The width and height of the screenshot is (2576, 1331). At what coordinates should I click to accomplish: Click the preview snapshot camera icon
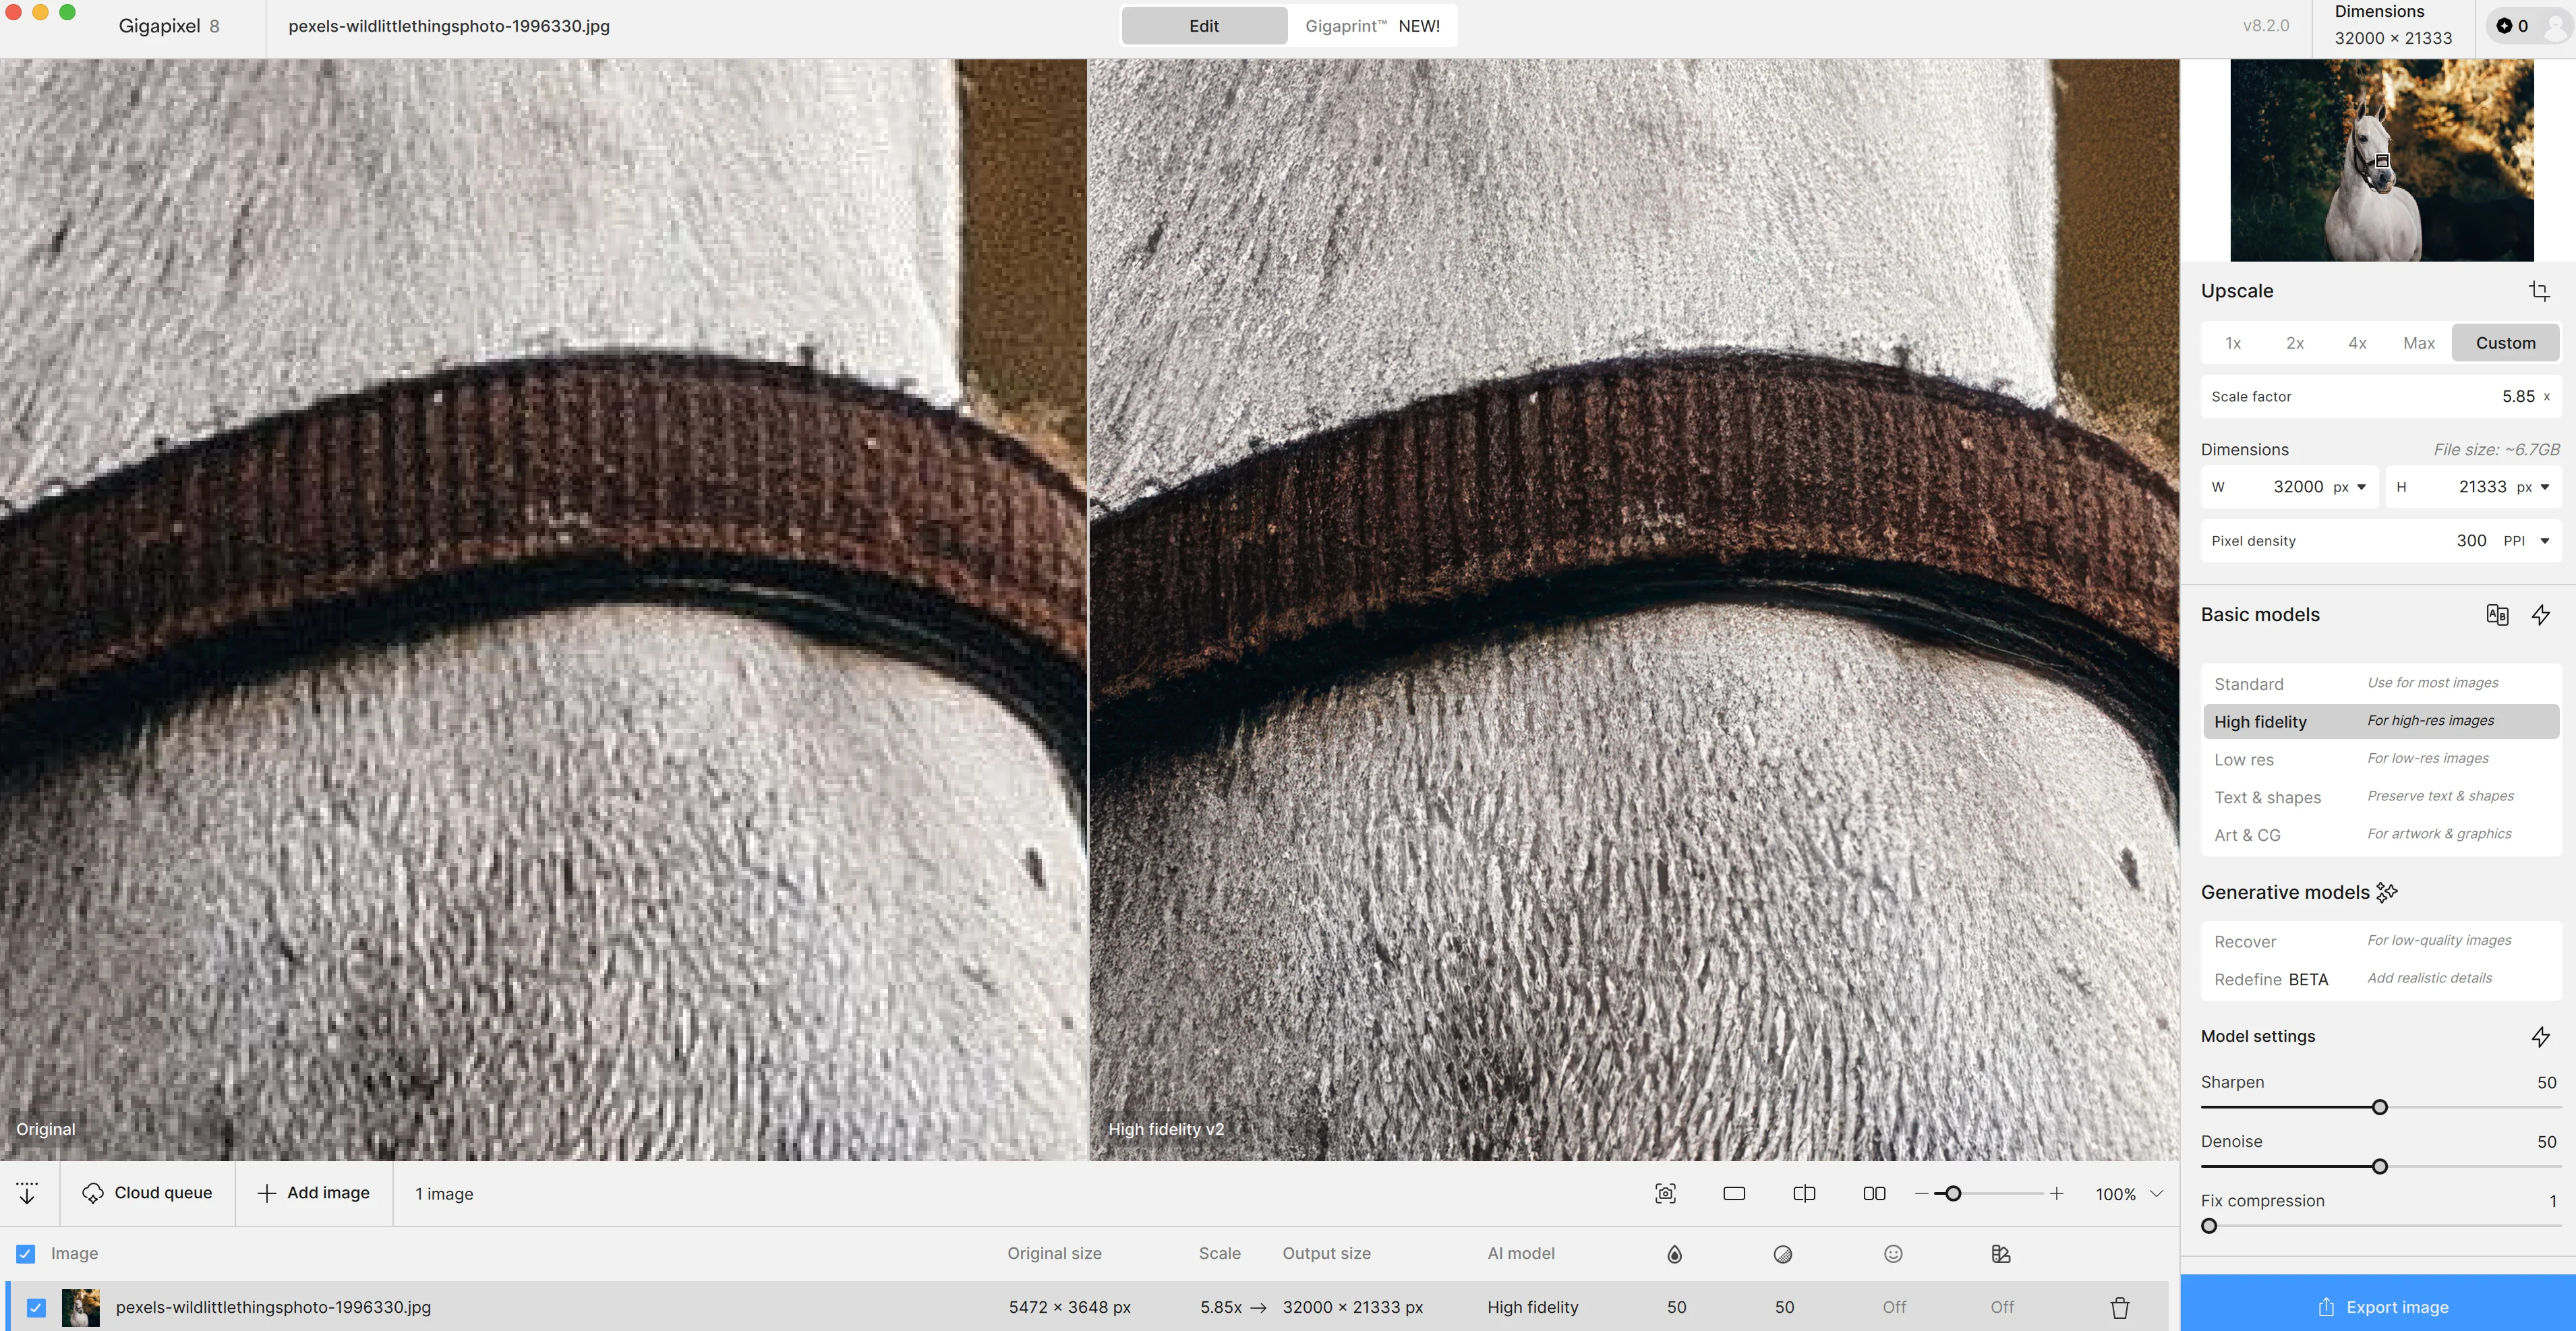(1665, 1193)
